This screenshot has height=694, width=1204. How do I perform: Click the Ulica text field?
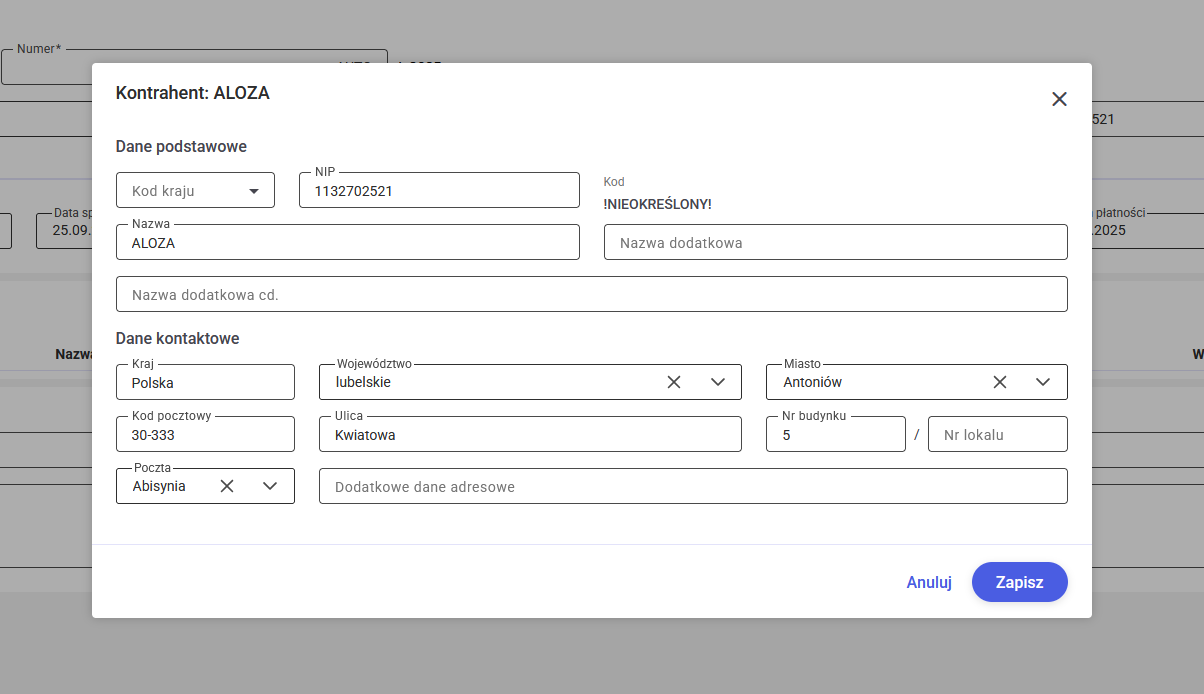(x=530, y=434)
